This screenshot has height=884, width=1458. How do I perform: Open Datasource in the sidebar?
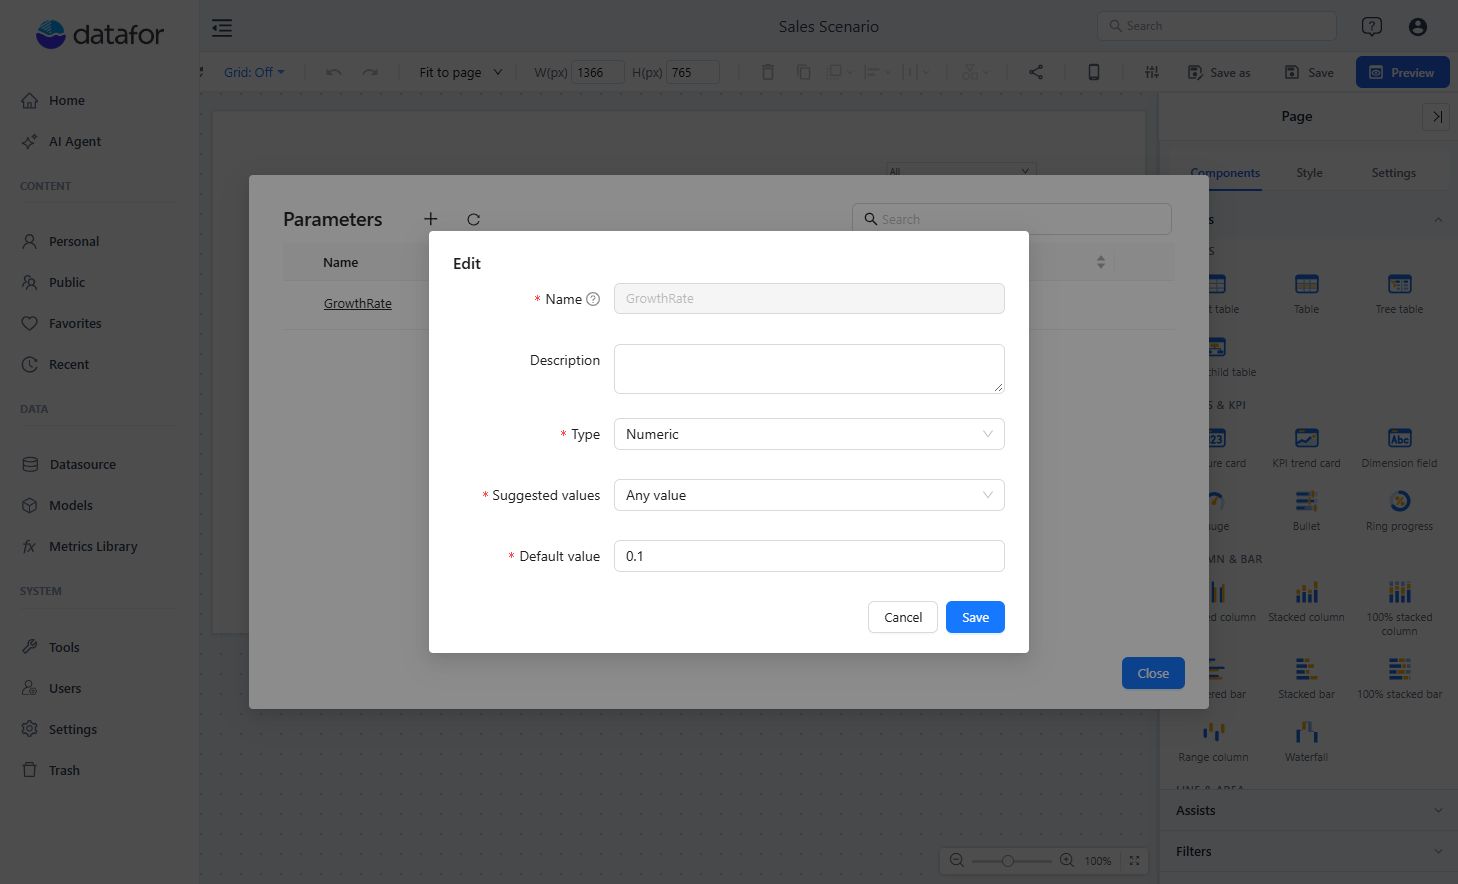pos(82,464)
